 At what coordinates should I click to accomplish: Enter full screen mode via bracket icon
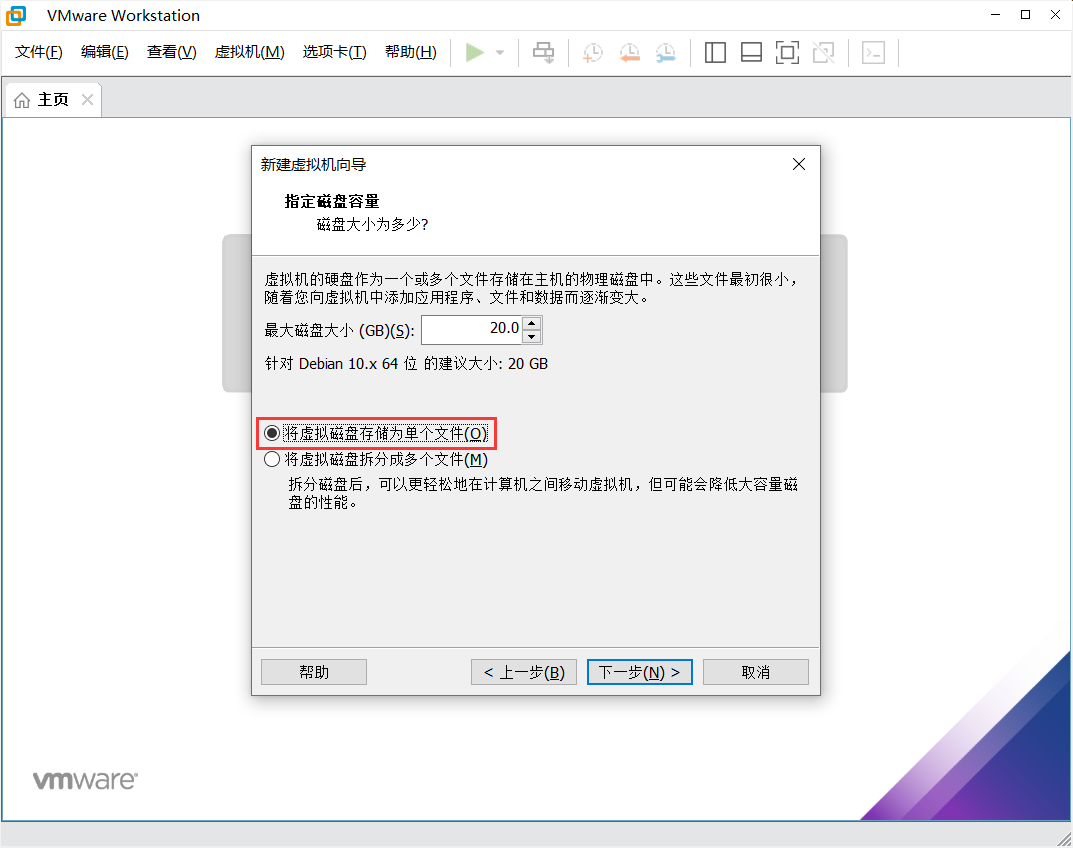coord(787,52)
